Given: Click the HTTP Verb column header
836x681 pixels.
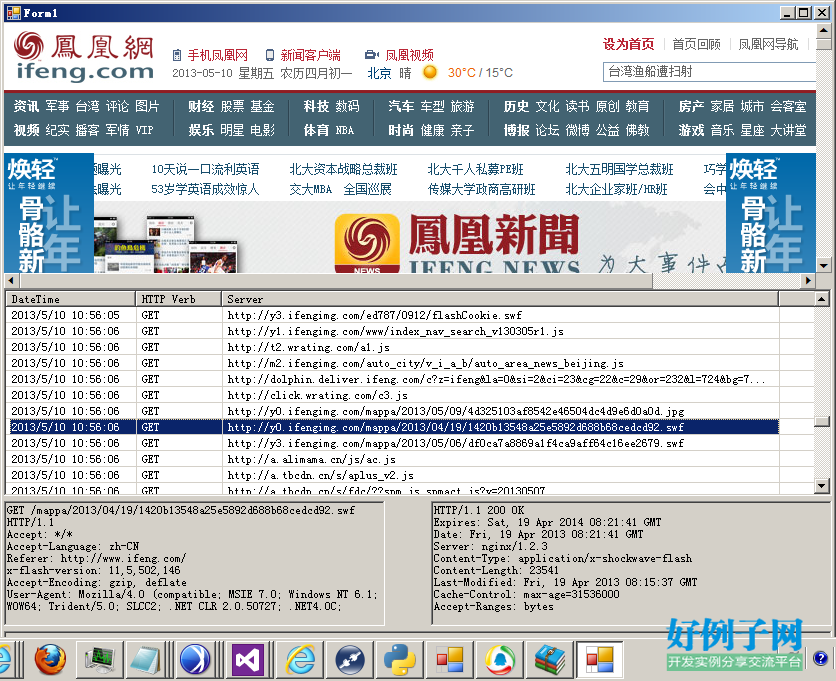Looking at the screenshot, I should [x=179, y=299].
